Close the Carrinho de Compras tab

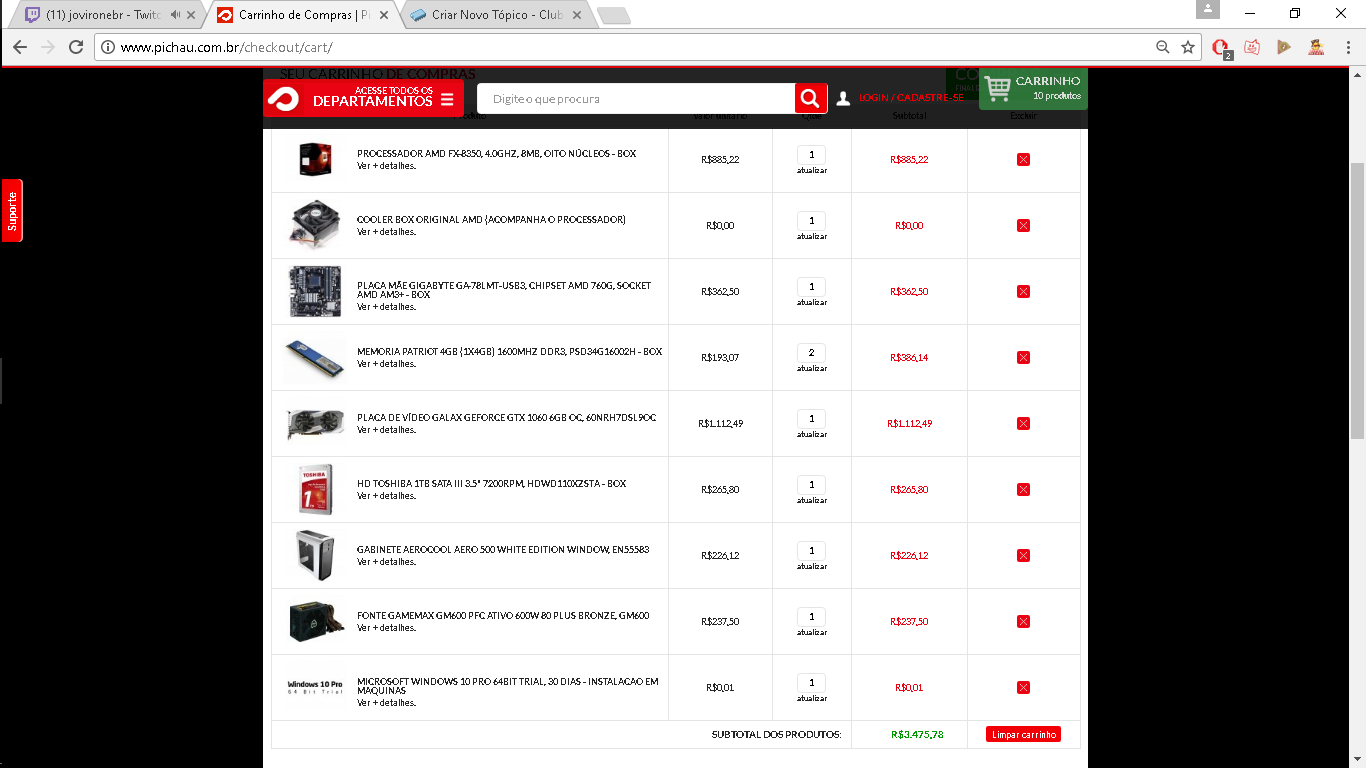click(x=384, y=15)
